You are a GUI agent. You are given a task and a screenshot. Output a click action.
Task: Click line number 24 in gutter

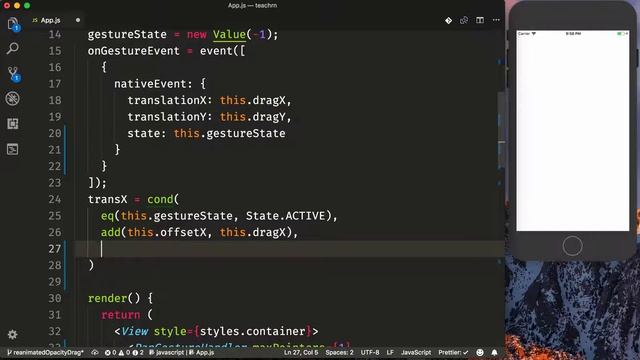pos(55,199)
